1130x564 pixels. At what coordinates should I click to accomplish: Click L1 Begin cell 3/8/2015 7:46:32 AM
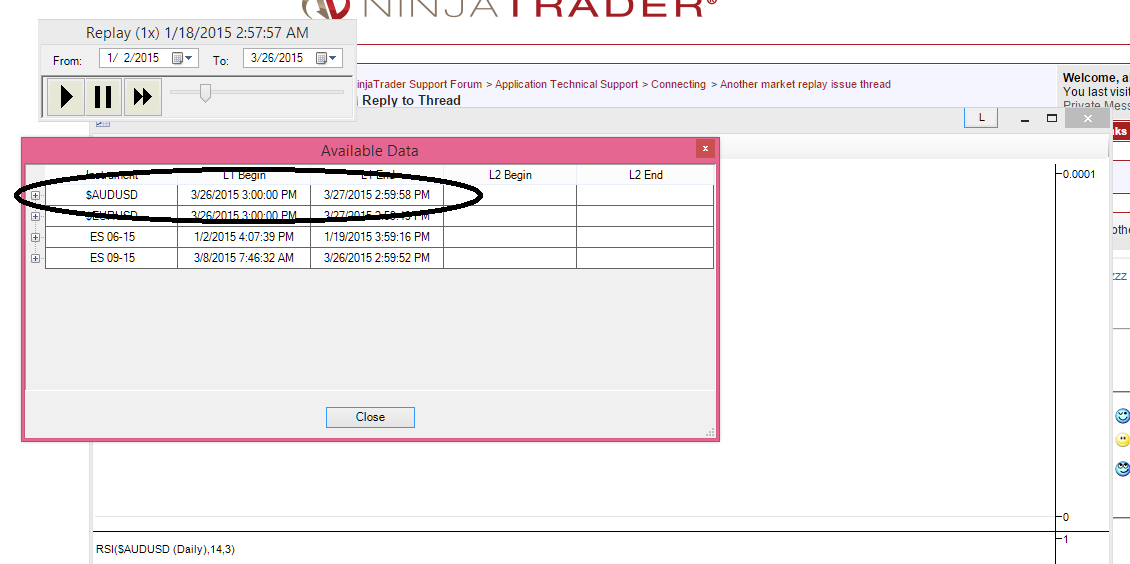pos(244,258)
